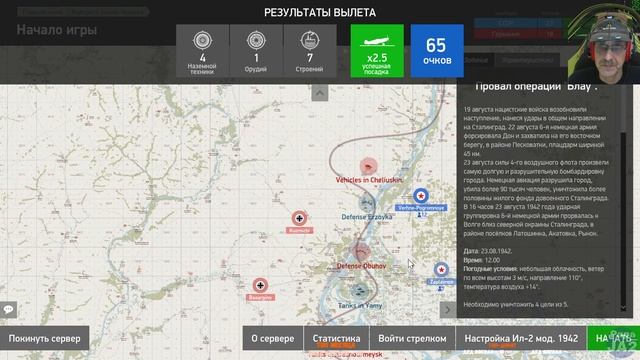Open Настройка Ил-2 мод. 1942 plane setup
This screenshot has height=360, width=640.
point(521,338)
